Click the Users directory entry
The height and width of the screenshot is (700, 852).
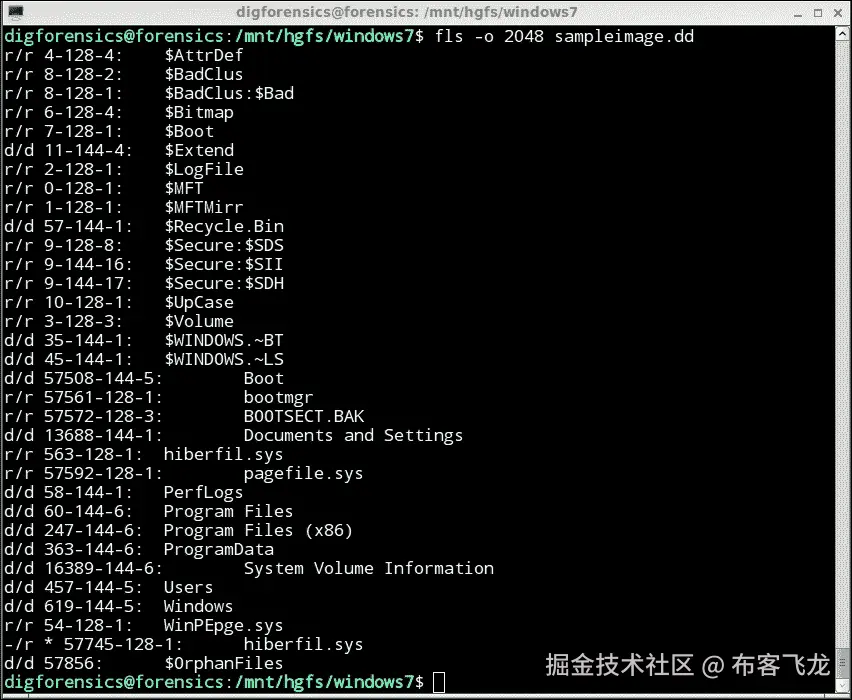coord(188,588)
